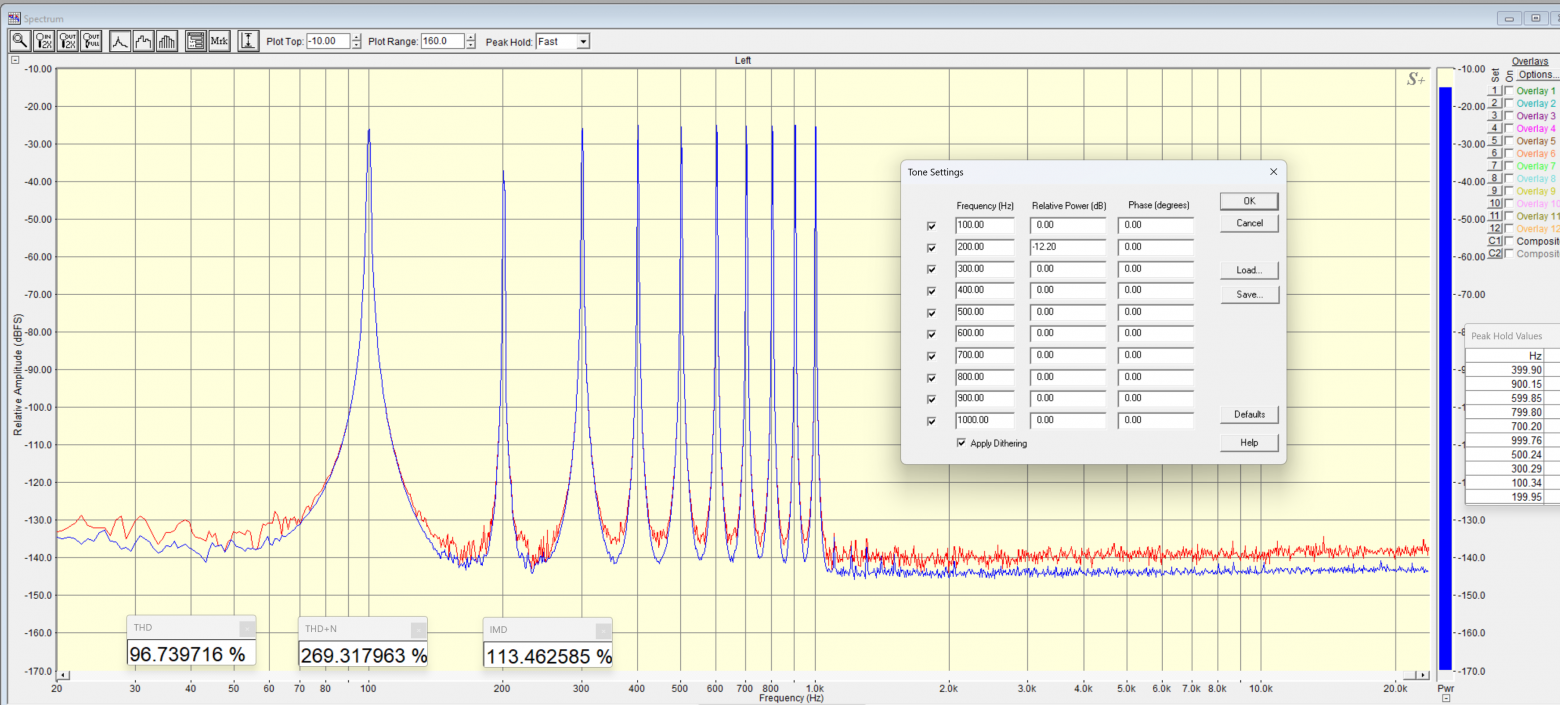Click OK in Tone Settings dialog

coord(1249,201)
